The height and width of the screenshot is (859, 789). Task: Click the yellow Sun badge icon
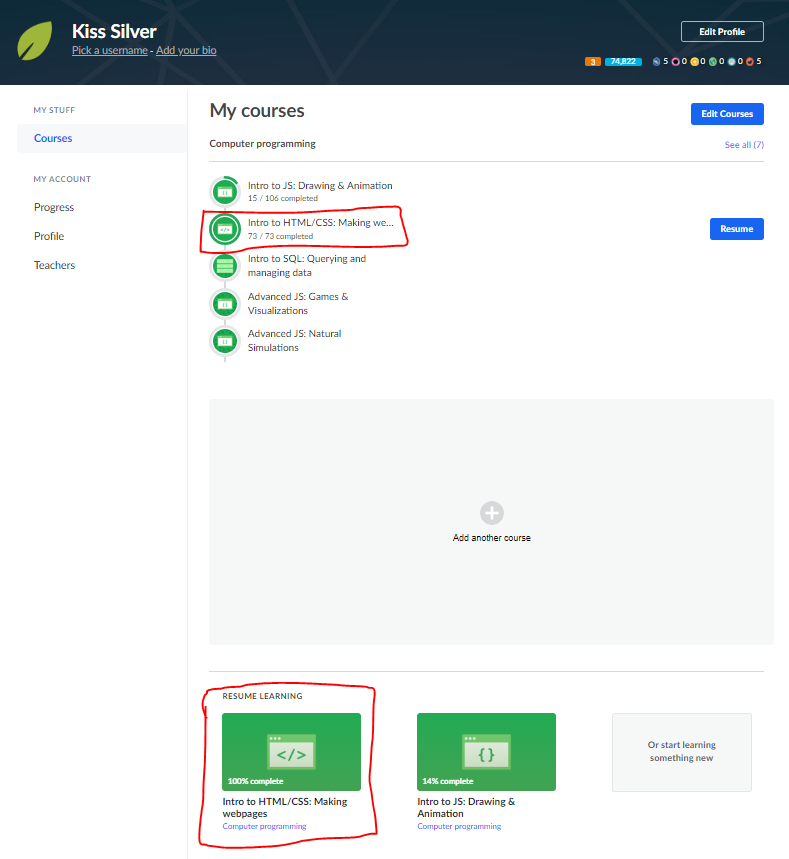click(694, 61)
